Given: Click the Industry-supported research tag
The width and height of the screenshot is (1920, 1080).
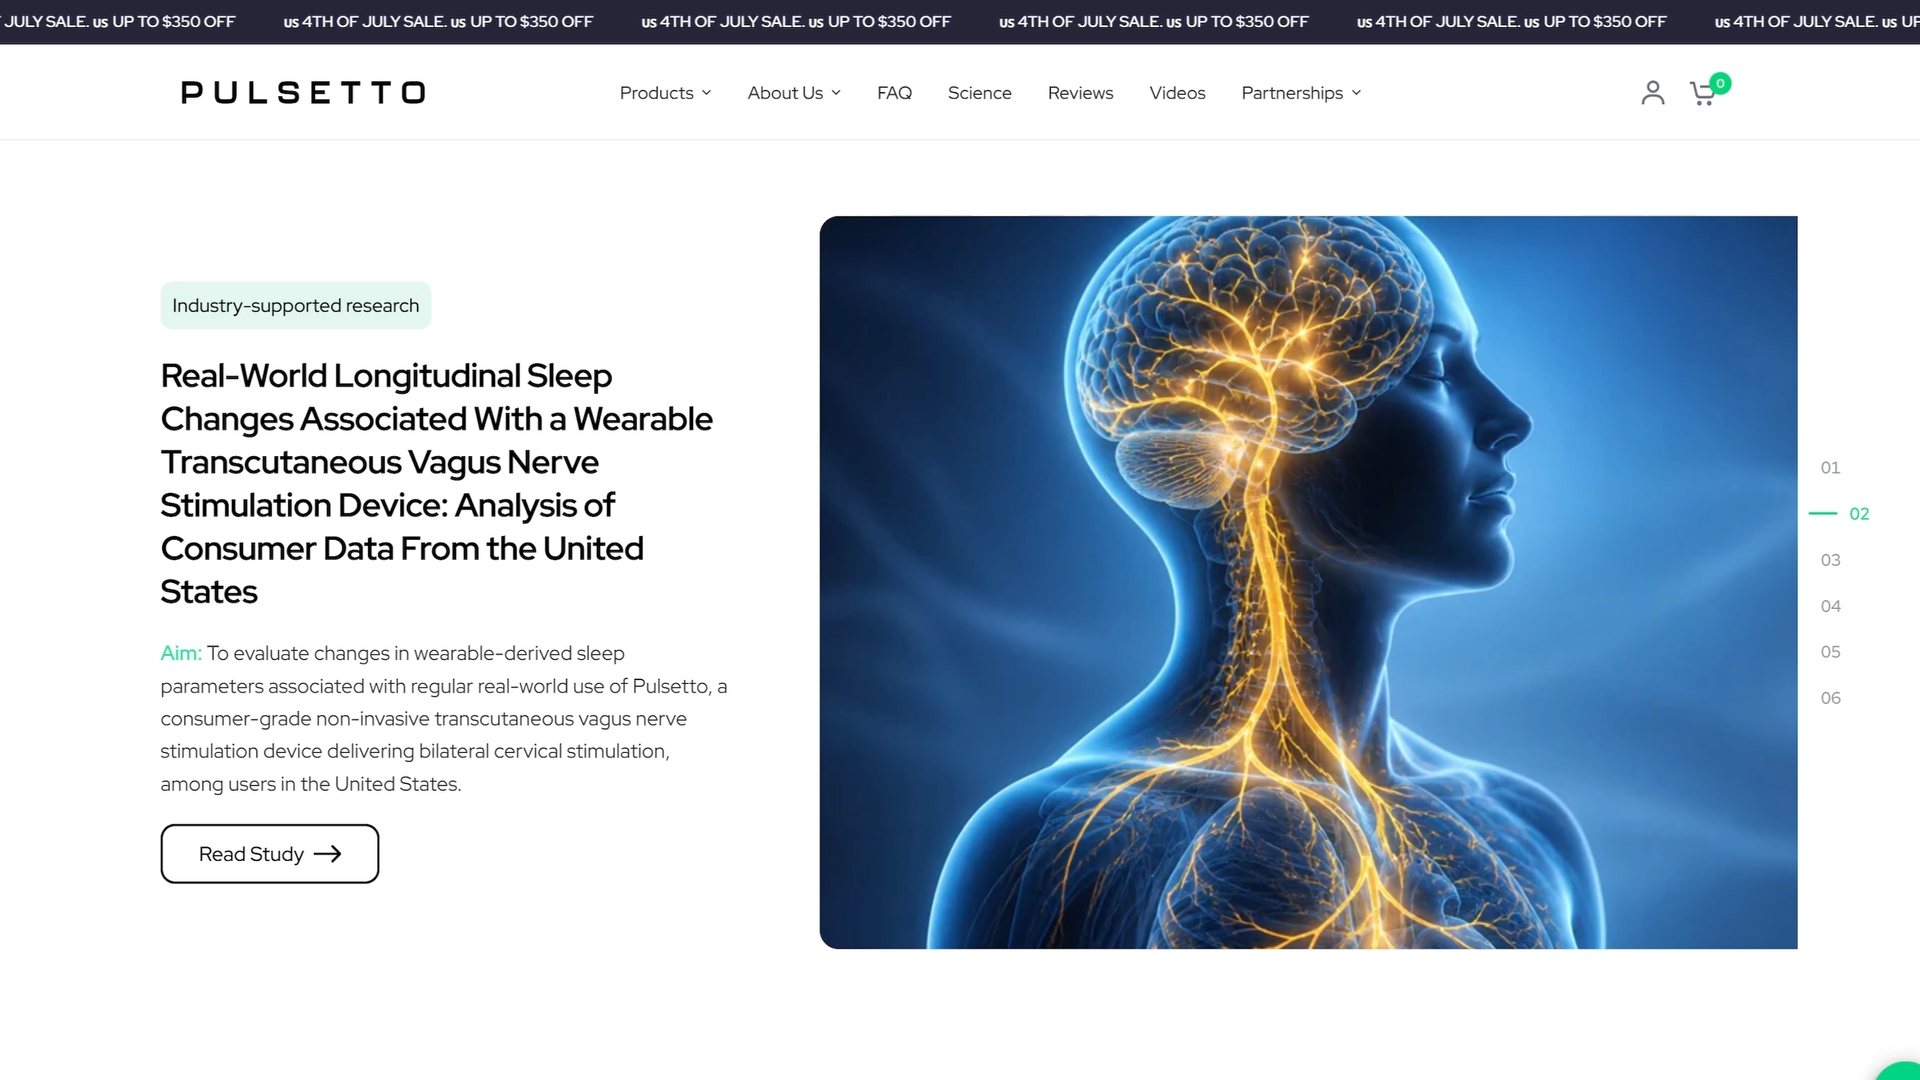Looking at the screenshot, I should (296, 305).
